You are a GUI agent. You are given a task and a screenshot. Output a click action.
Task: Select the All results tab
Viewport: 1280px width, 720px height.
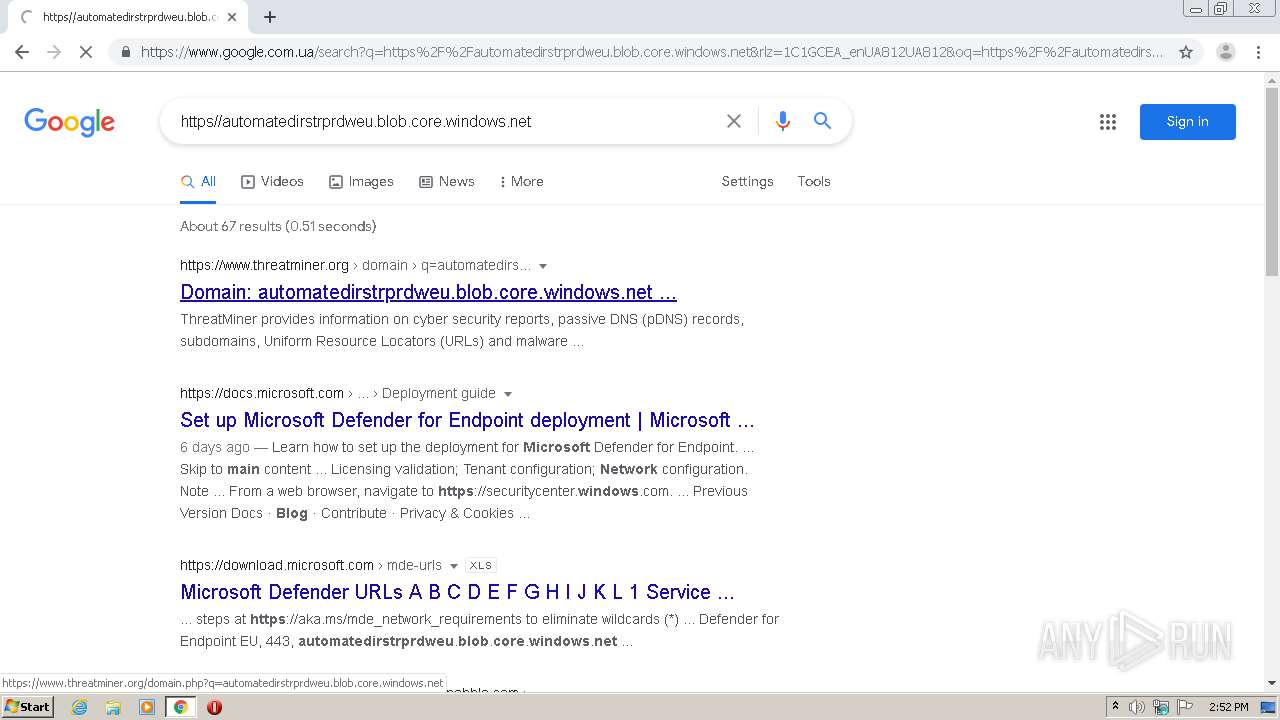[x=198, y=182]
